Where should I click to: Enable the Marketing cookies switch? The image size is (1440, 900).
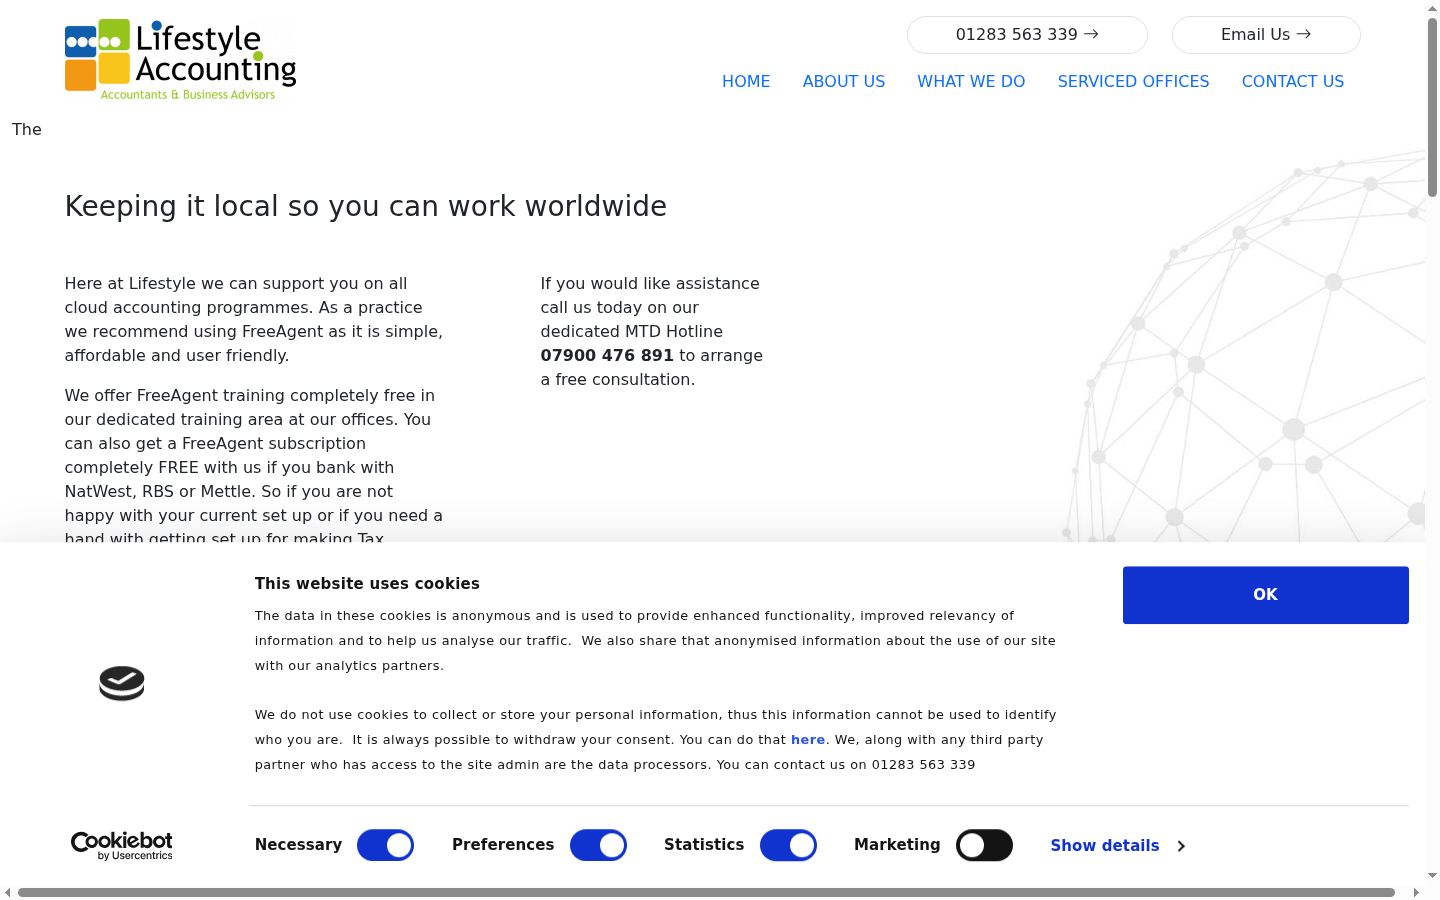[x=984, y=845]
